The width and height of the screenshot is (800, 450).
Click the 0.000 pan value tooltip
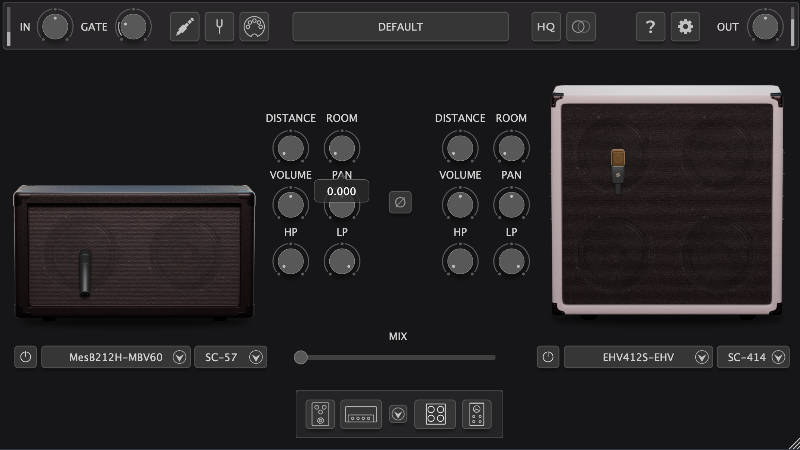341,191
